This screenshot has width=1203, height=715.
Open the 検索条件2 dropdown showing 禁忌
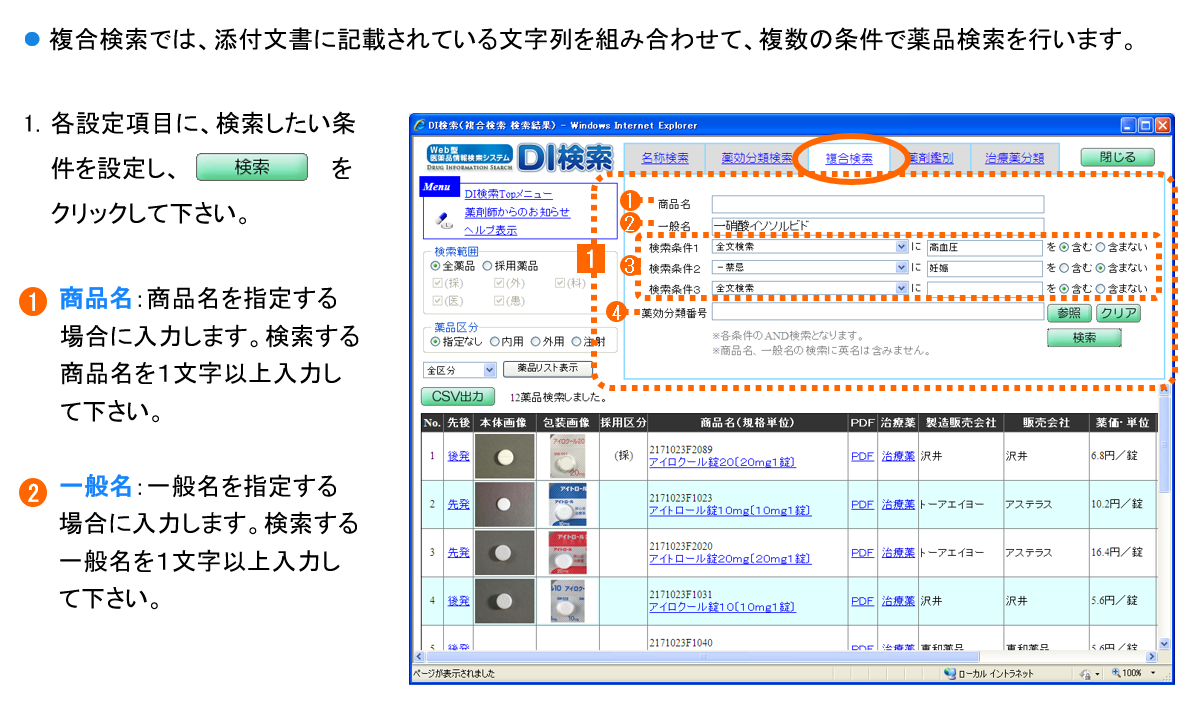[901, 268]
